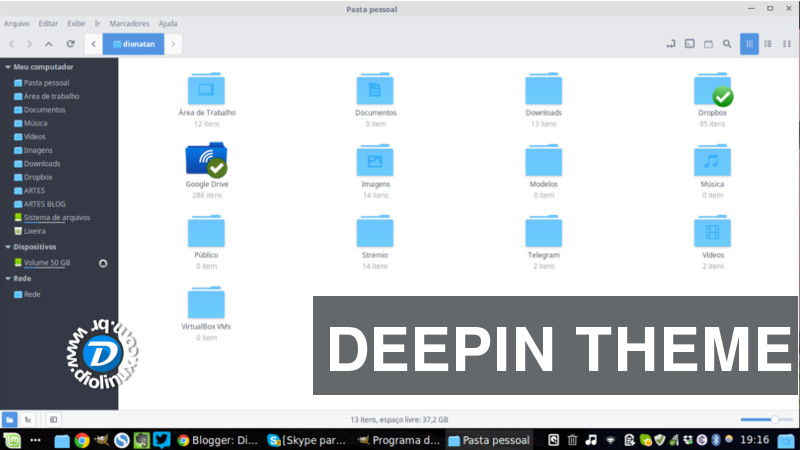
Task: Switch to list view
Action: [768, 44]
